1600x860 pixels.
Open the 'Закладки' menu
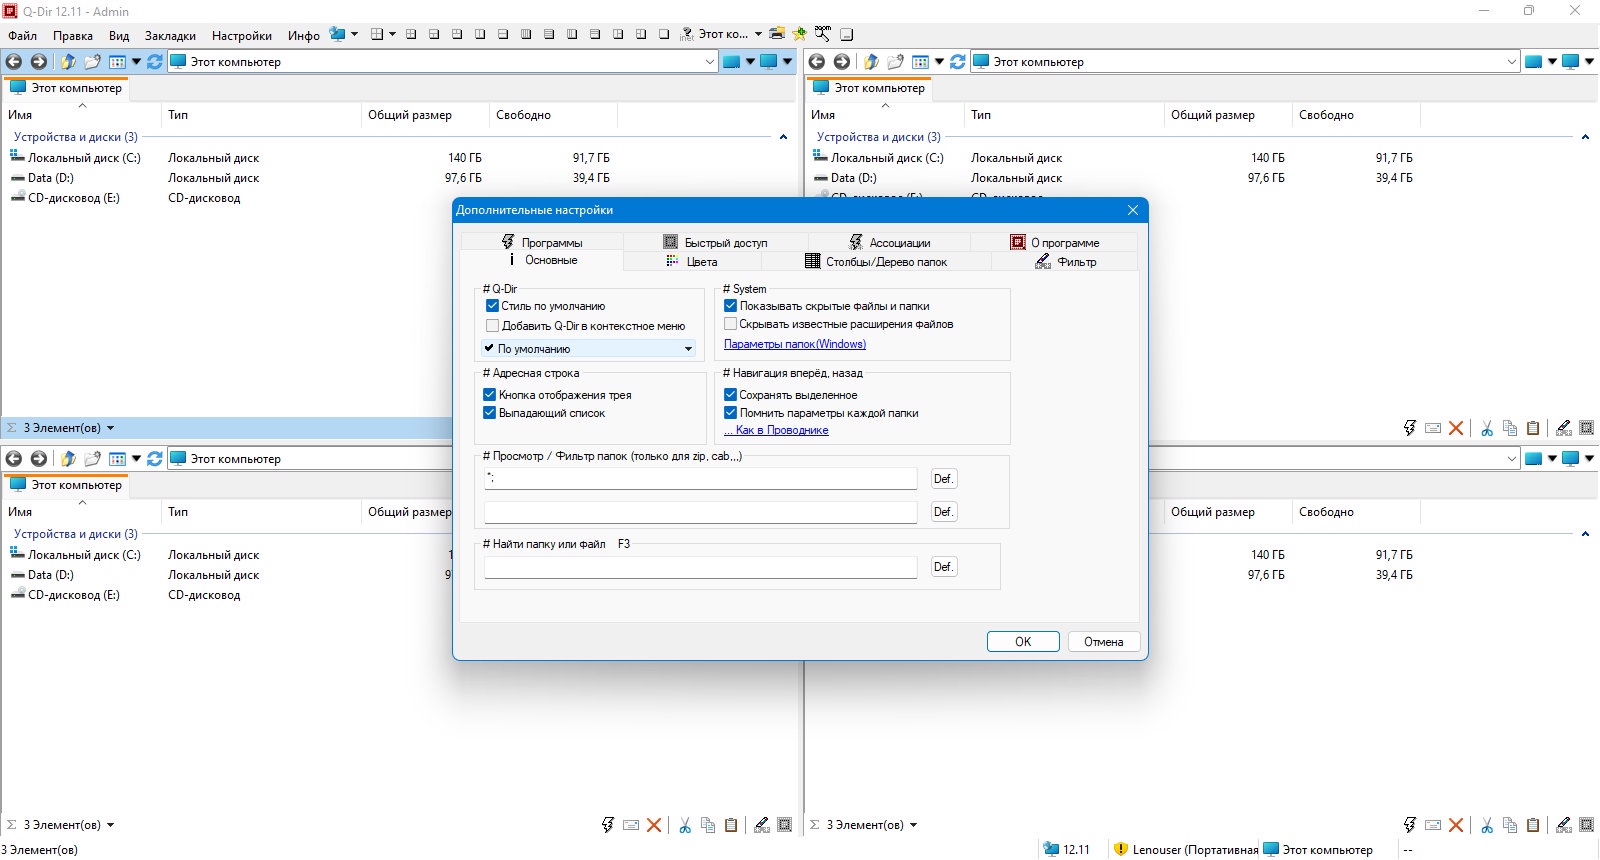pos(170,35)
